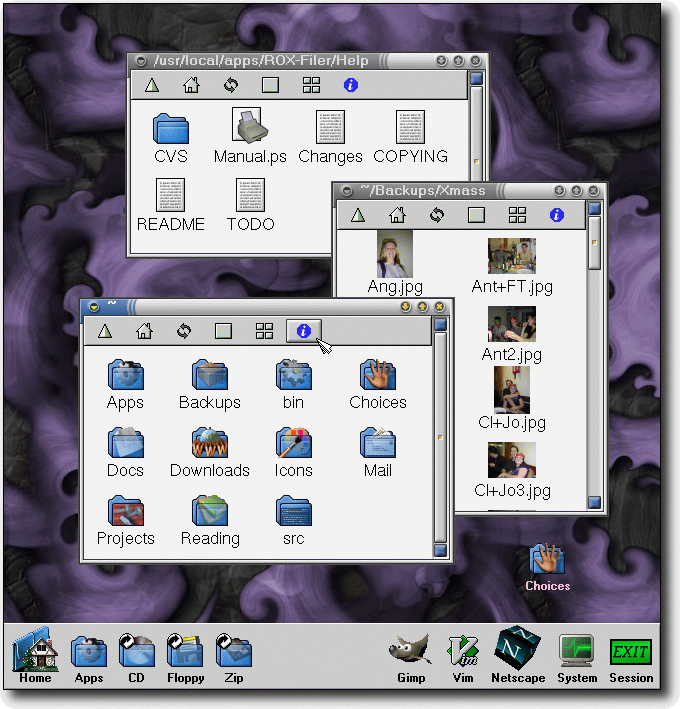Go up a directory in the home window
The width and height of the screenshot is (680, 709).
tap(105, 331)
